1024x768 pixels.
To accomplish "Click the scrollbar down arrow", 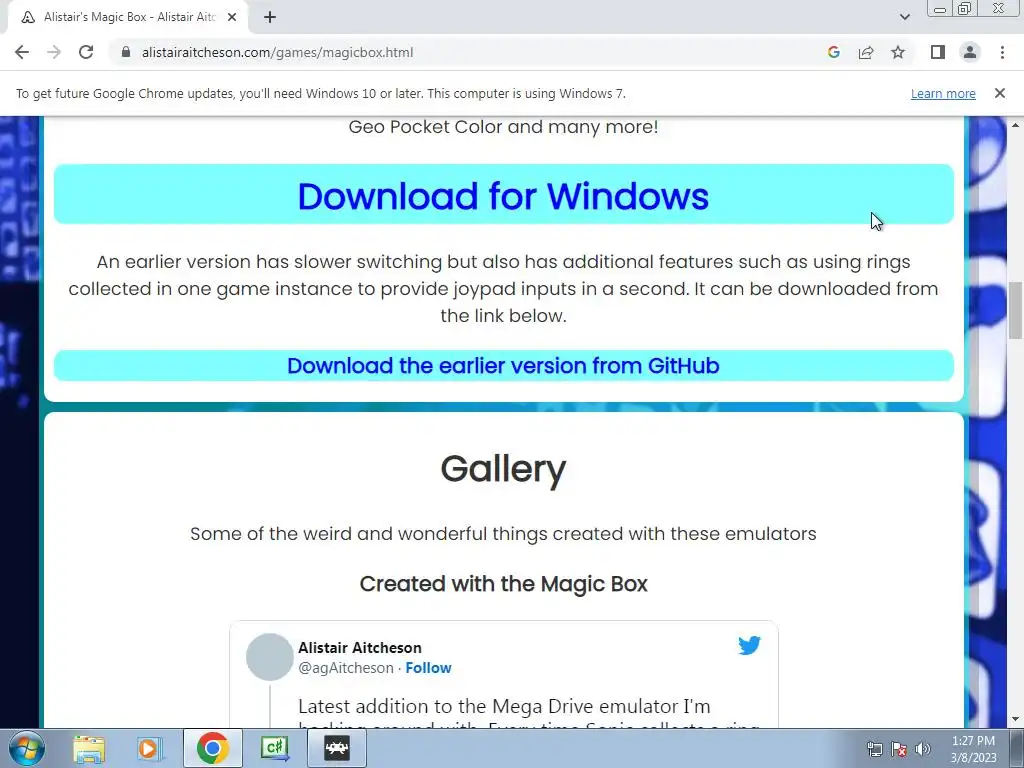I will [1015, 720].
